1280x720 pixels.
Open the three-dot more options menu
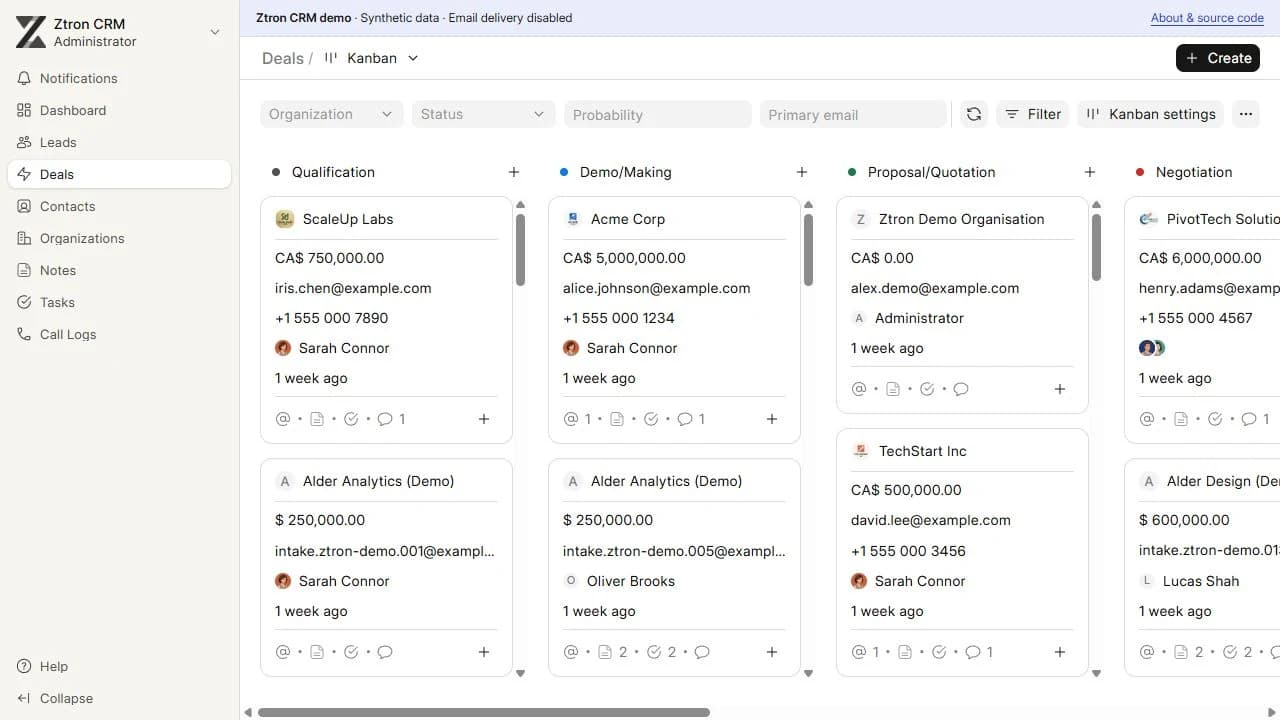[x=1245, y=114]
